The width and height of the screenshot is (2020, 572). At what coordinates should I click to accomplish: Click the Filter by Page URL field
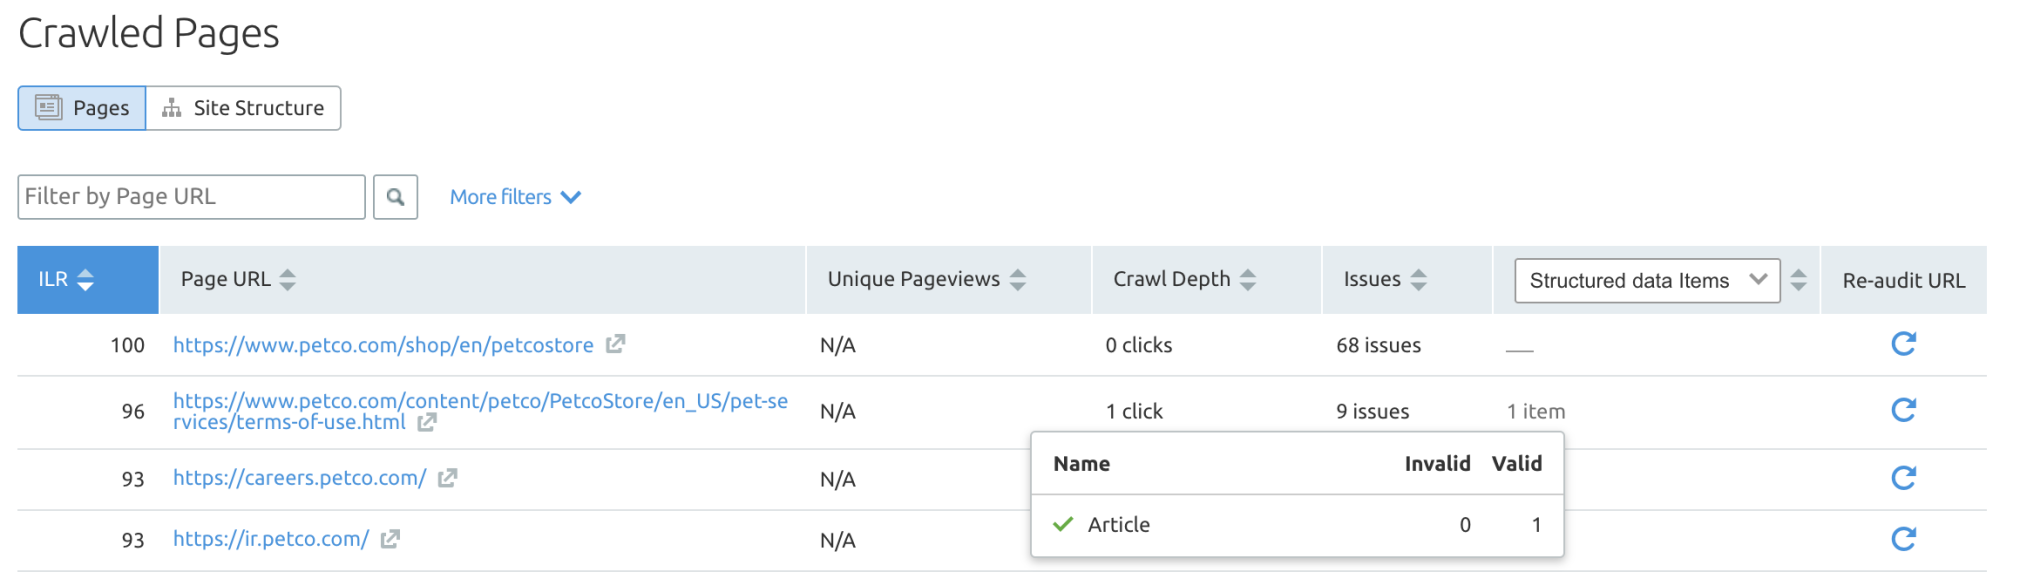(191, 197)
